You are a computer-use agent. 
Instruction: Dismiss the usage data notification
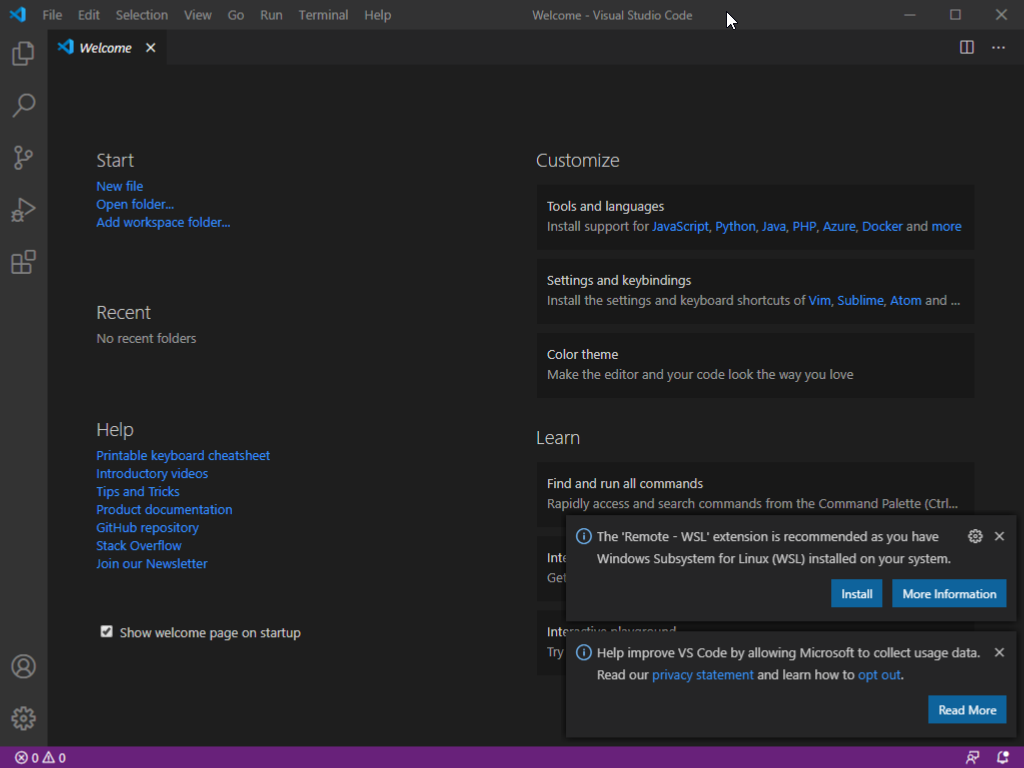tap(999, 652)
